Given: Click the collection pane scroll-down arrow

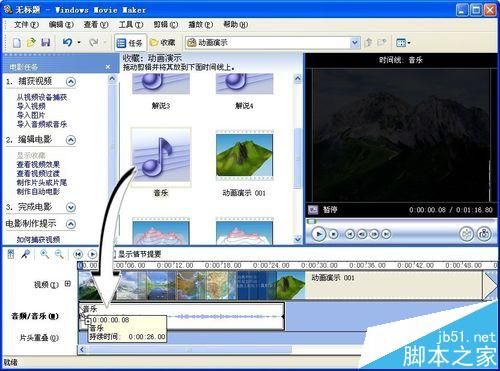Looking at the screenshot, I should coord(298,239).
